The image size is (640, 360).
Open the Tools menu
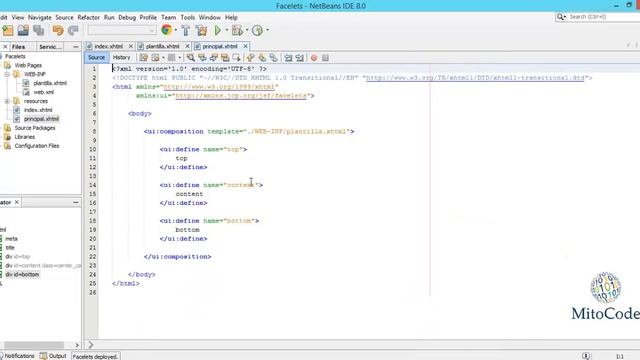(x=188, y=18)
